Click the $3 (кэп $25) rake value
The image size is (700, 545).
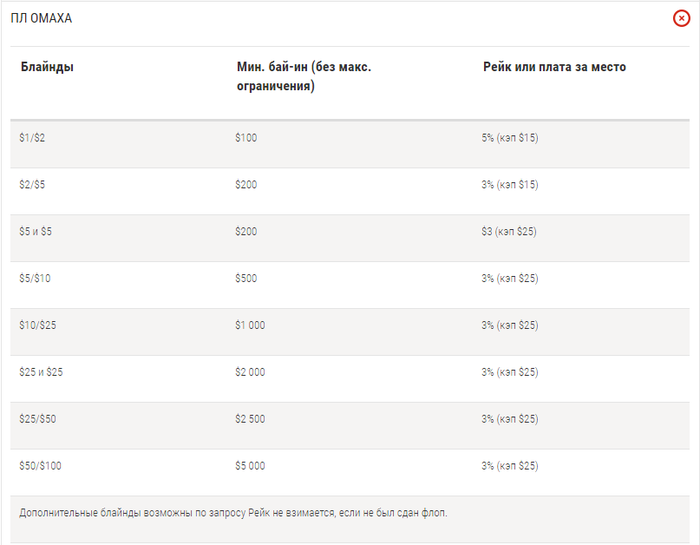tap(509, 232)
